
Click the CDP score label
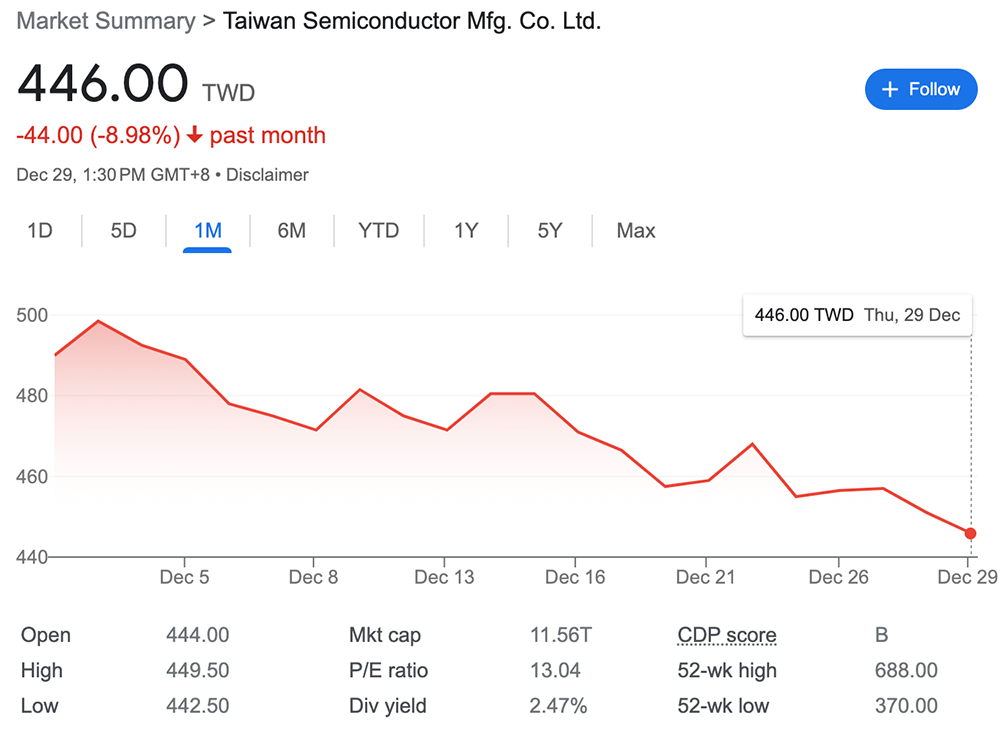[726, 635]
